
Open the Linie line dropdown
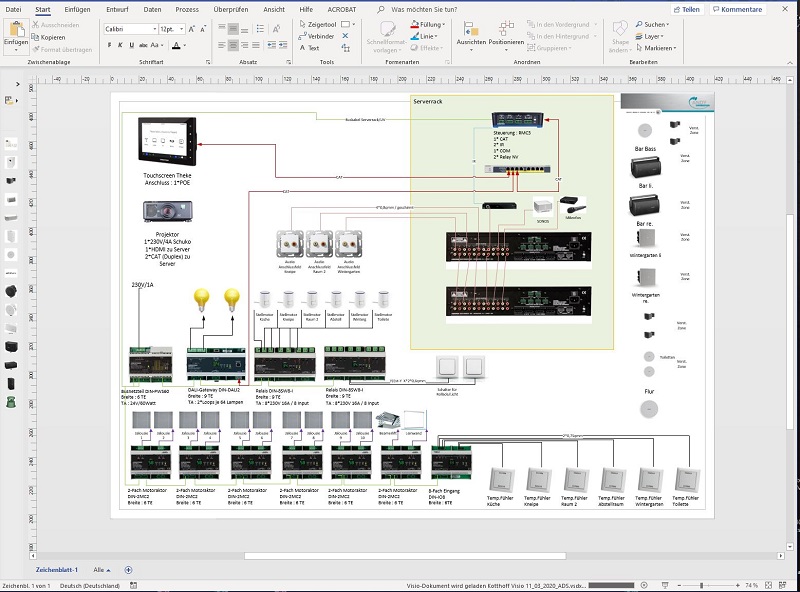point(424,36)
